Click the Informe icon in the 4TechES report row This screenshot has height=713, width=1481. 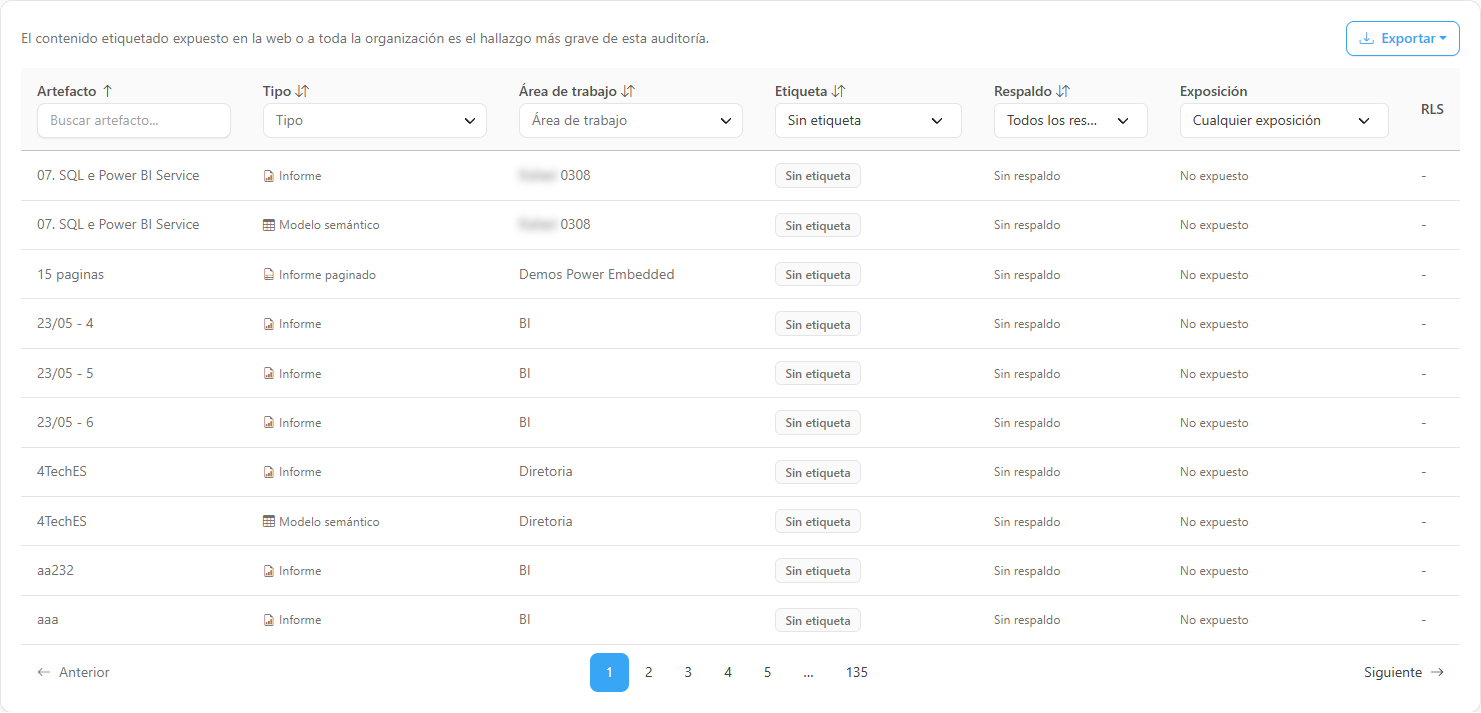coord(268,472)
